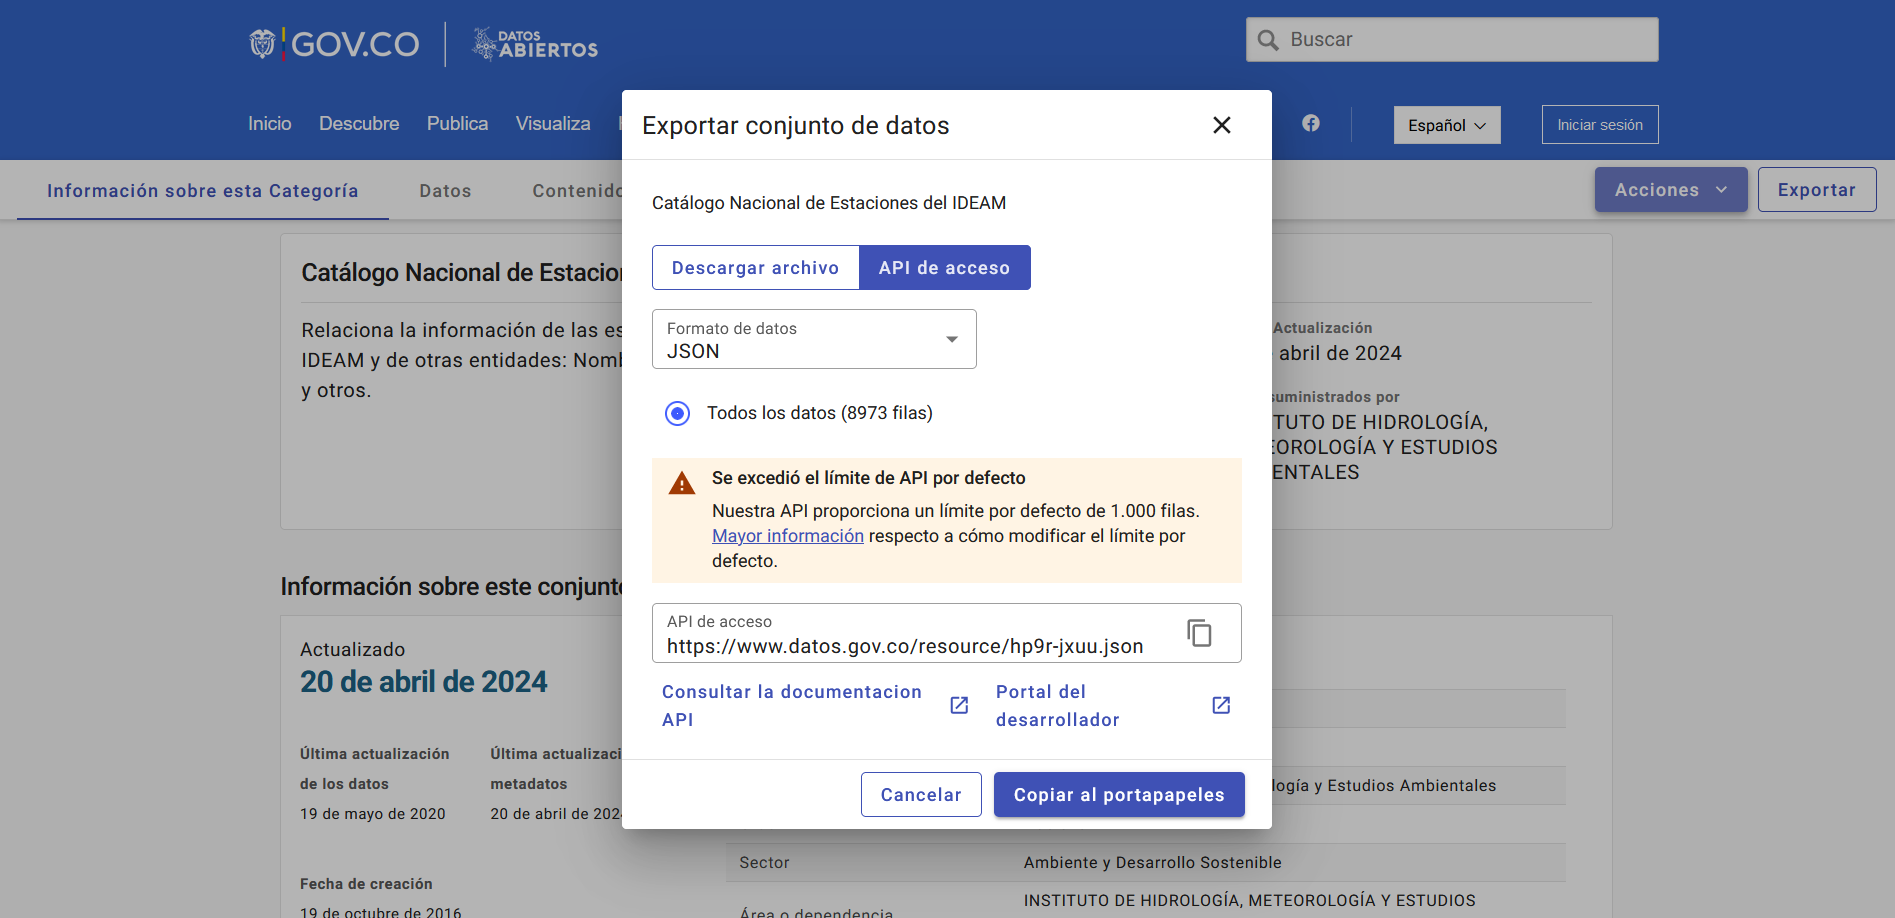
Task: Click the GOV.CO logo
Action: pos(335,44)
